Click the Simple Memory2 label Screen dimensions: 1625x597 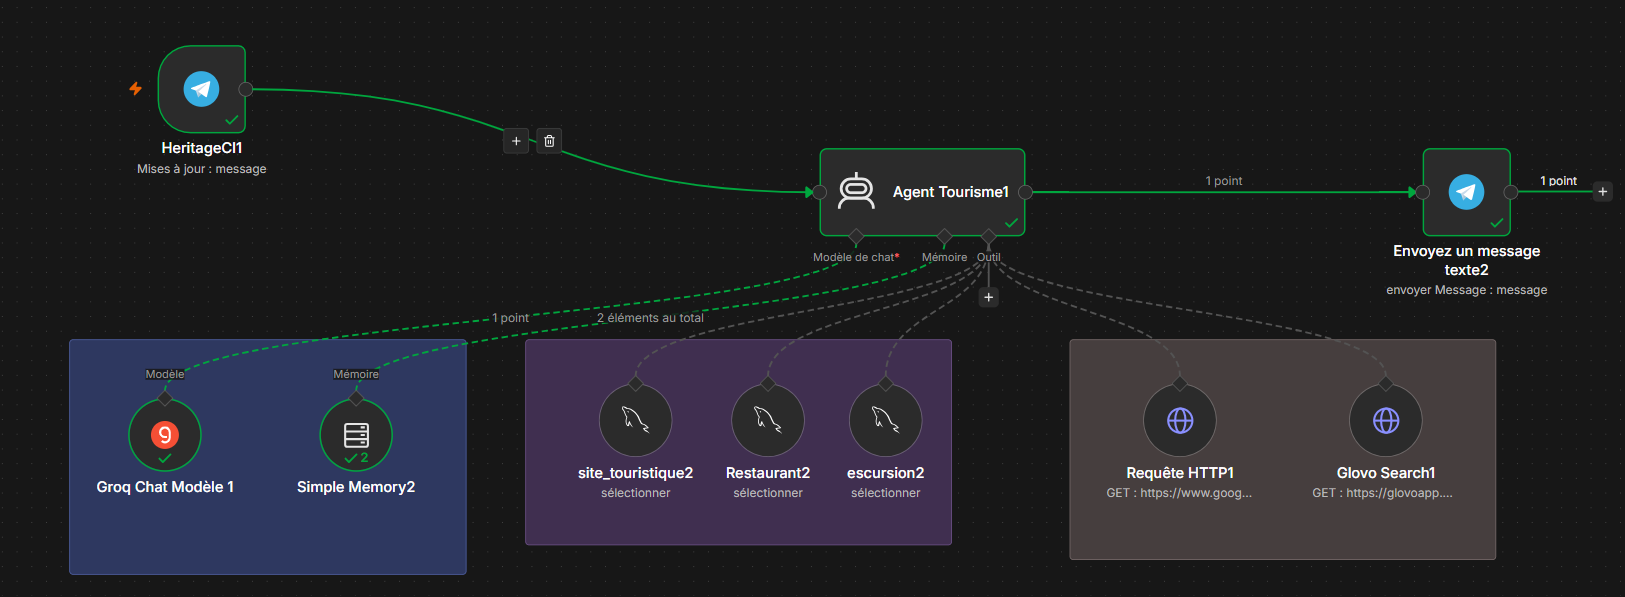click(356, 487)
